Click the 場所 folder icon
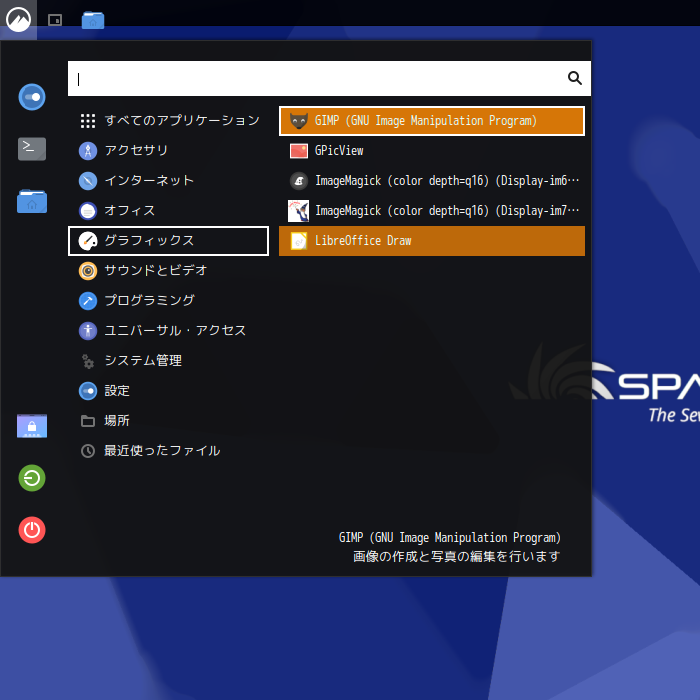 pos(88,421)
